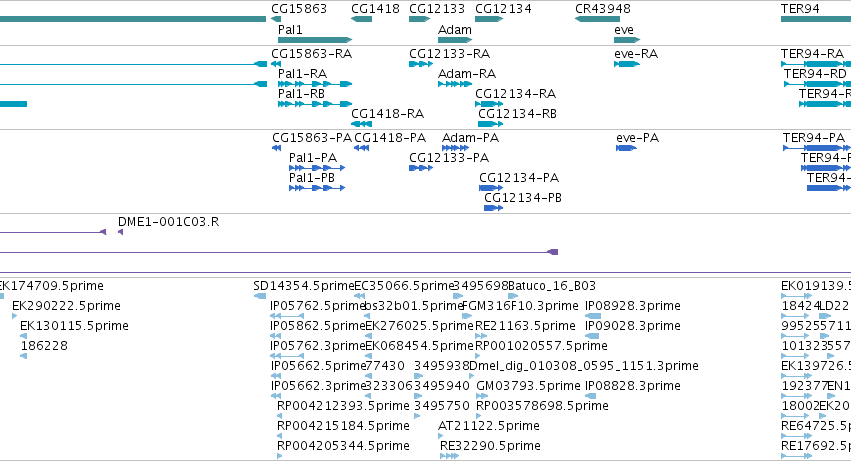Viewport: 851px width, 461px height.
Task: Select the Batuco_16_B03 feature label
Action: click(x=552, y=286)
